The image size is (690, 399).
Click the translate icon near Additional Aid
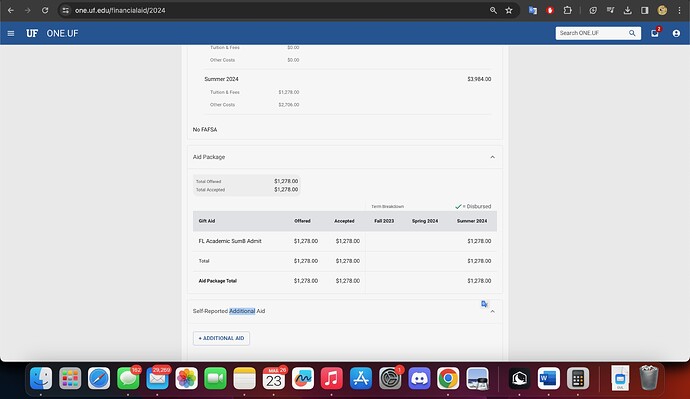[x=484, y=304]
